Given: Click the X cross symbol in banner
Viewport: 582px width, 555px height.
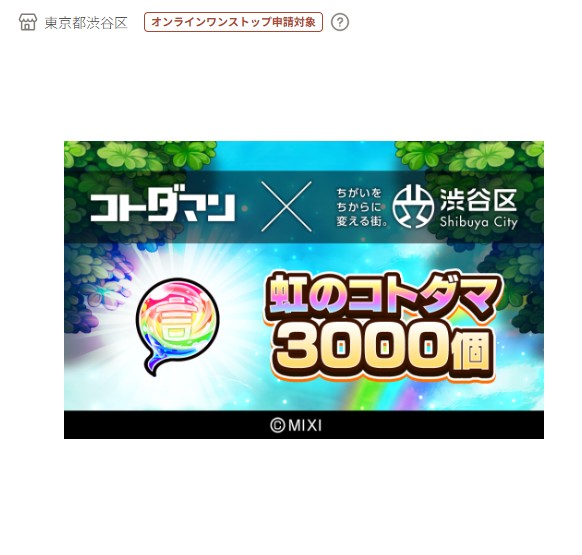Looking at the screenshot, I should tap(286, 206).
